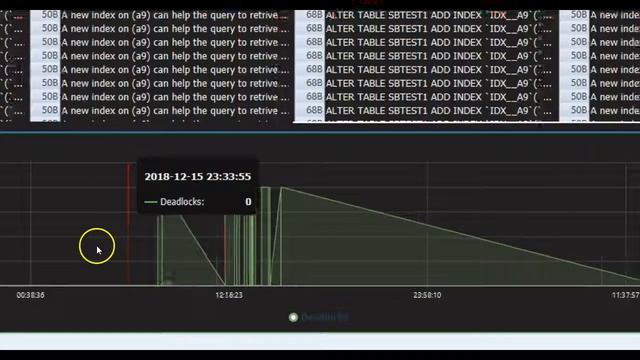The width and height of the screenshot is (640, 360).
Task: Click the 00:38:36 time axis label
Action: coord(31,295)
